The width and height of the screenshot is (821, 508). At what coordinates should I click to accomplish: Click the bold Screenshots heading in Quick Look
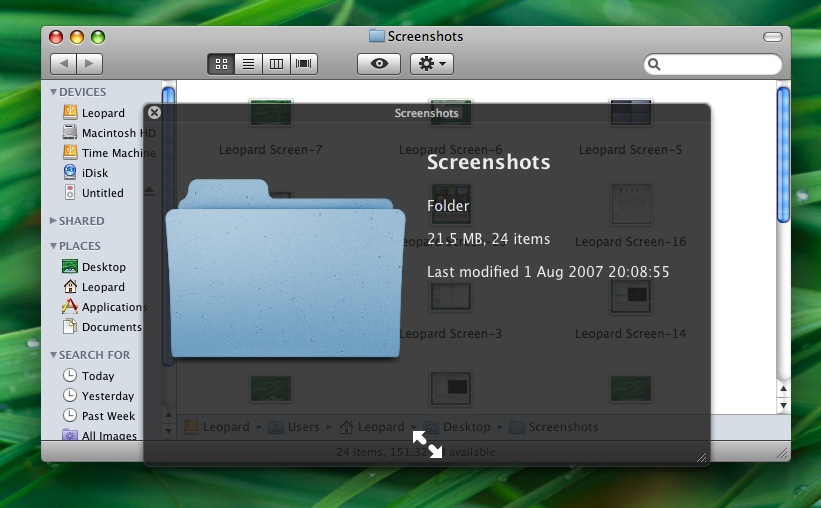click(x=489, y=162)
